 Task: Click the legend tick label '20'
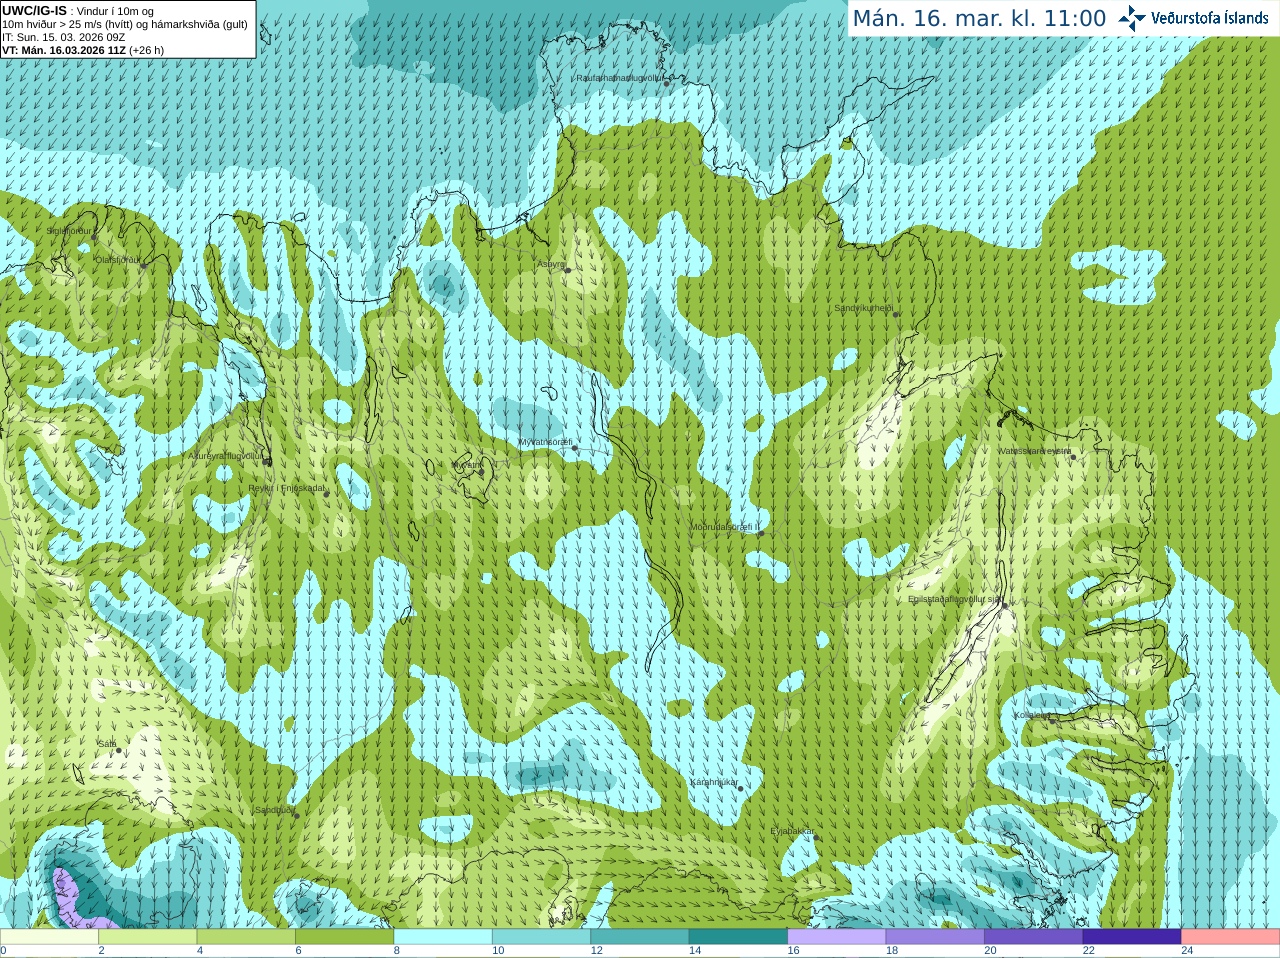tap(990, 951)
